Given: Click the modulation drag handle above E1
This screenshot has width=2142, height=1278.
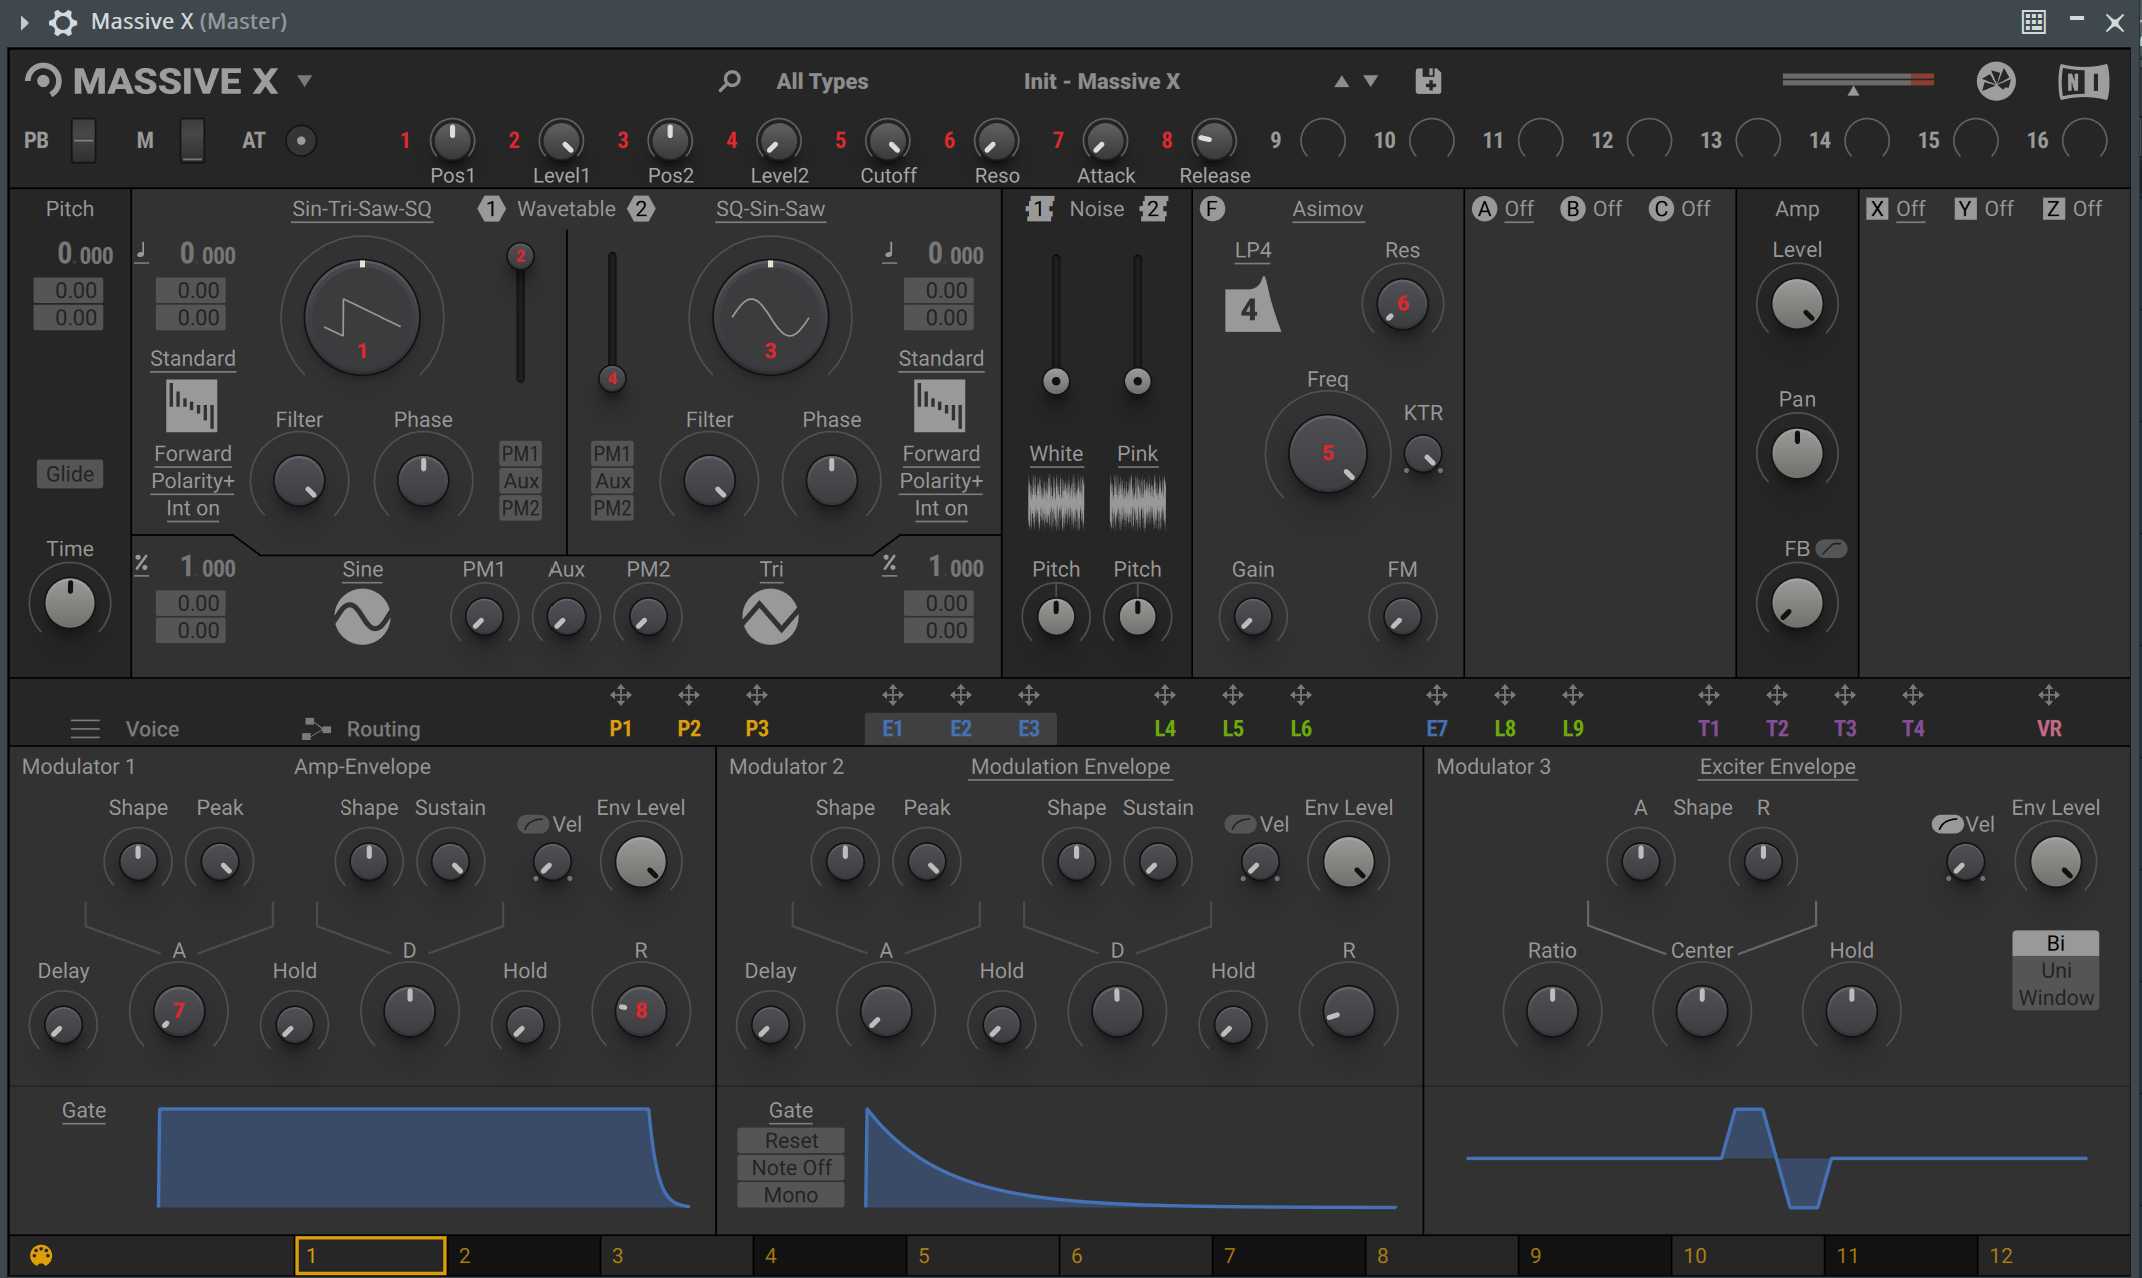Looking at the screenshot, I should (892, 695).
